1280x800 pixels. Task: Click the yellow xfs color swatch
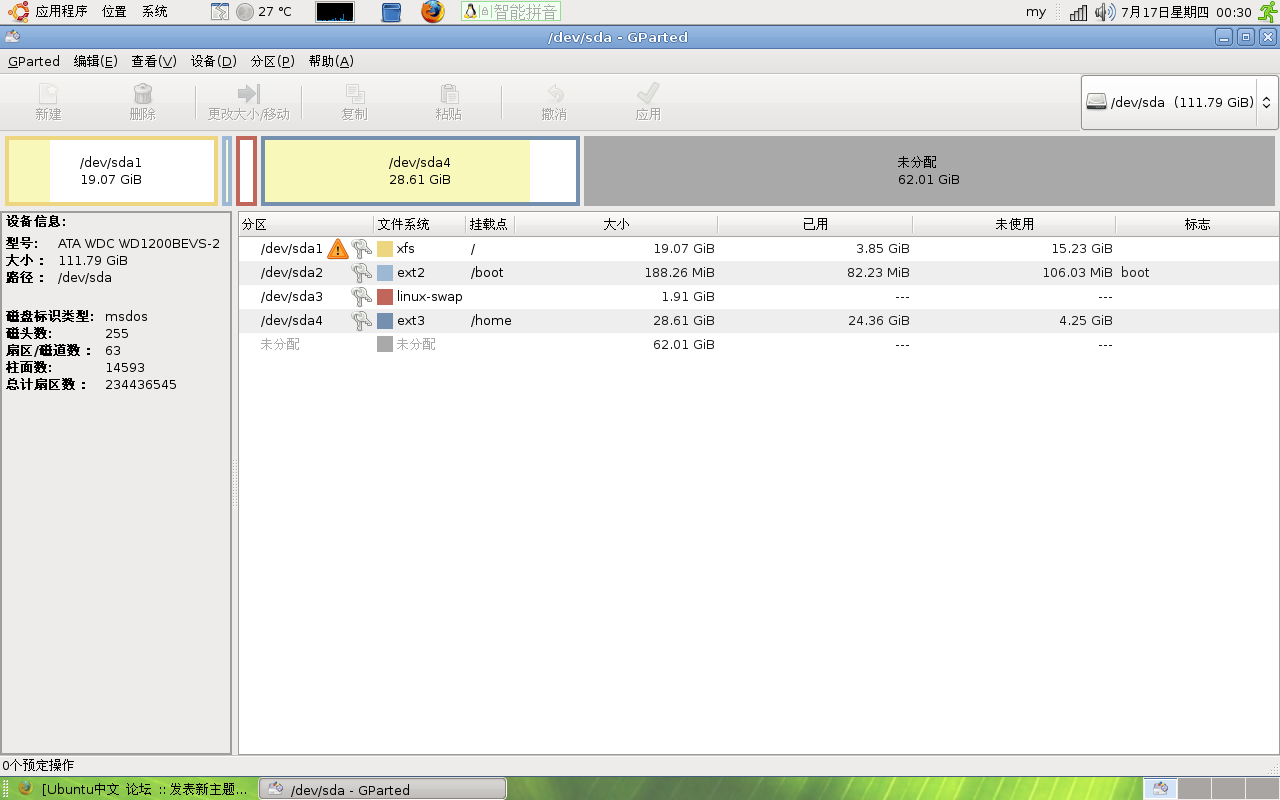click(385, 248)
